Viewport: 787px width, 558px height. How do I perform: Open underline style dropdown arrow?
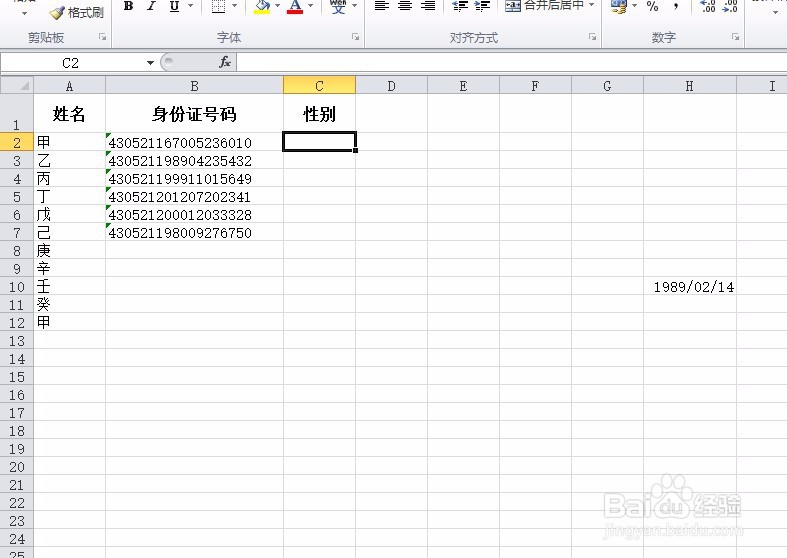click(x=191, y=6)
